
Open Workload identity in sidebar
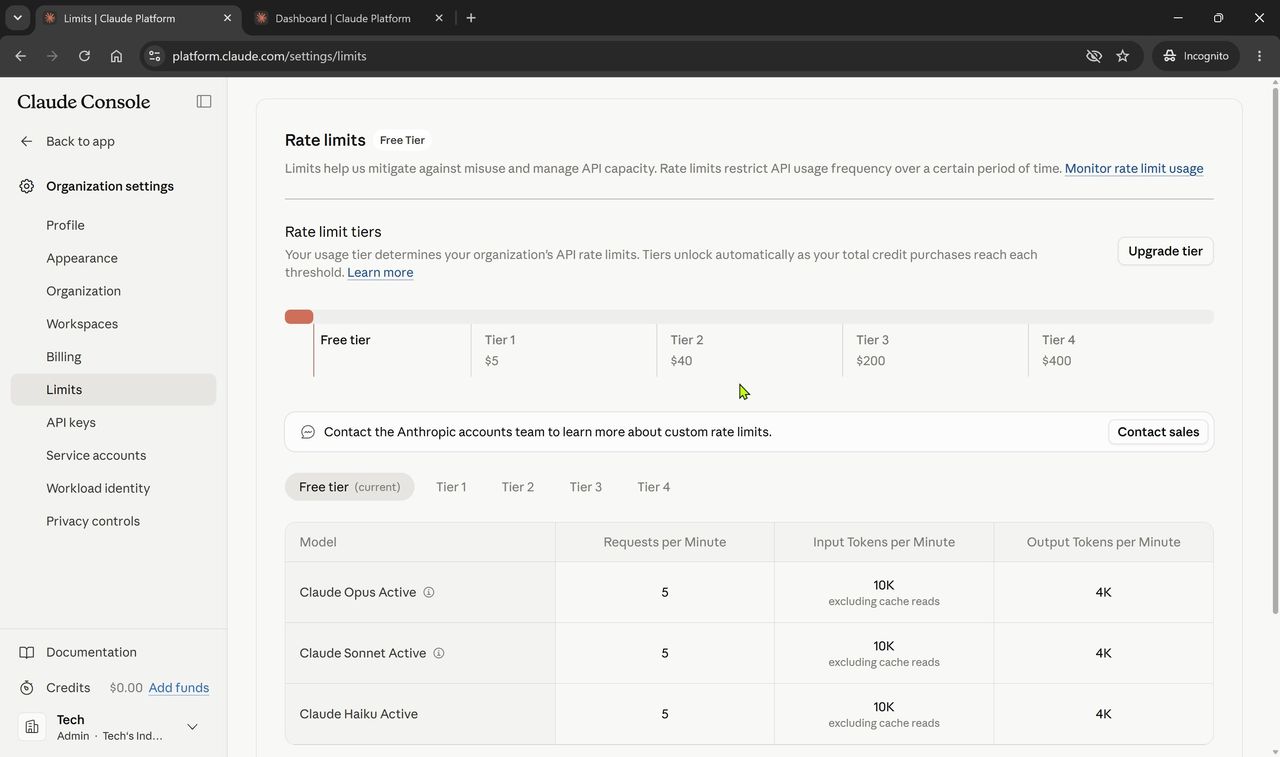click(113, 489)
